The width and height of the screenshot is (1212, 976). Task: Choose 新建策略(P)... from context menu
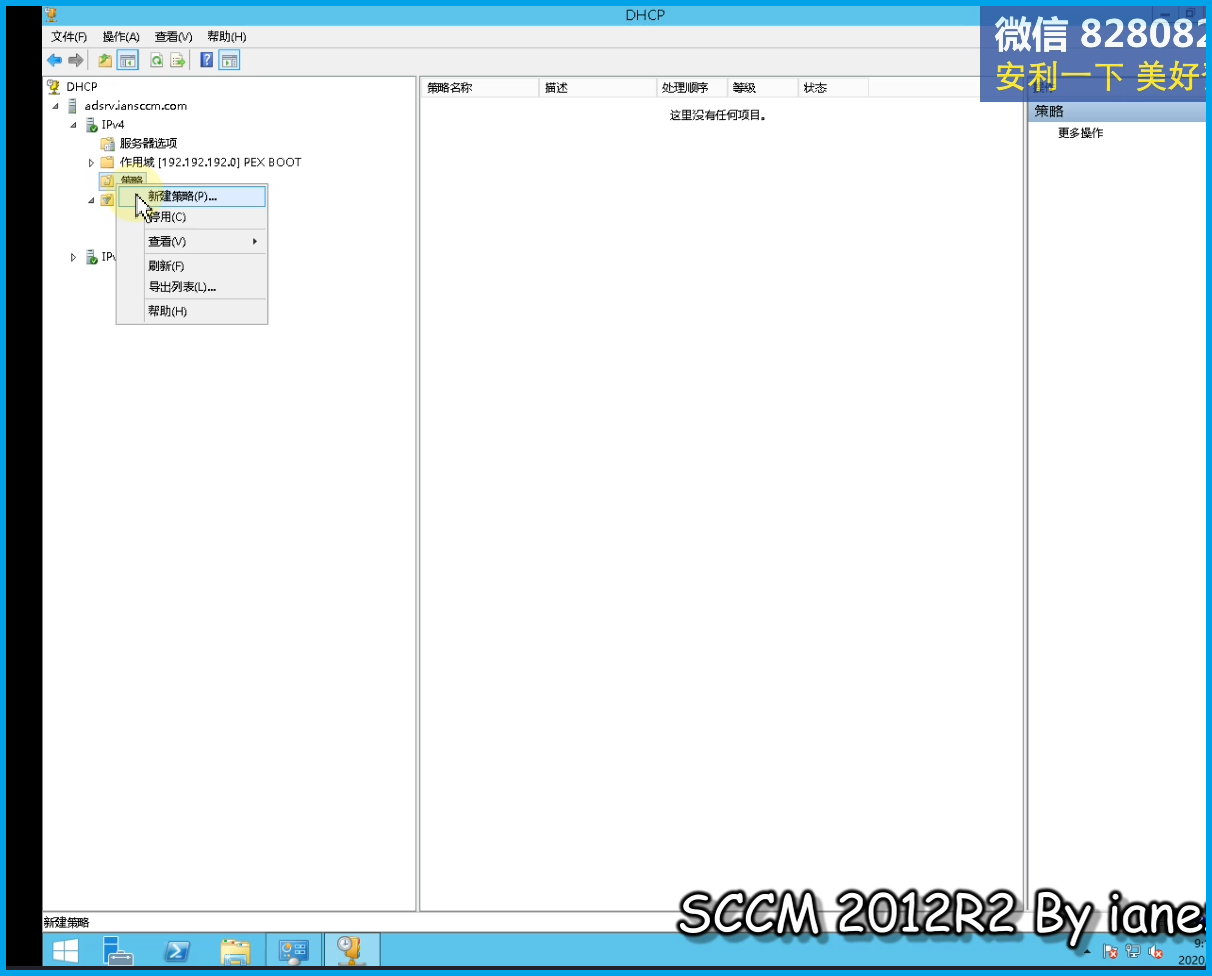pos(192,196)
